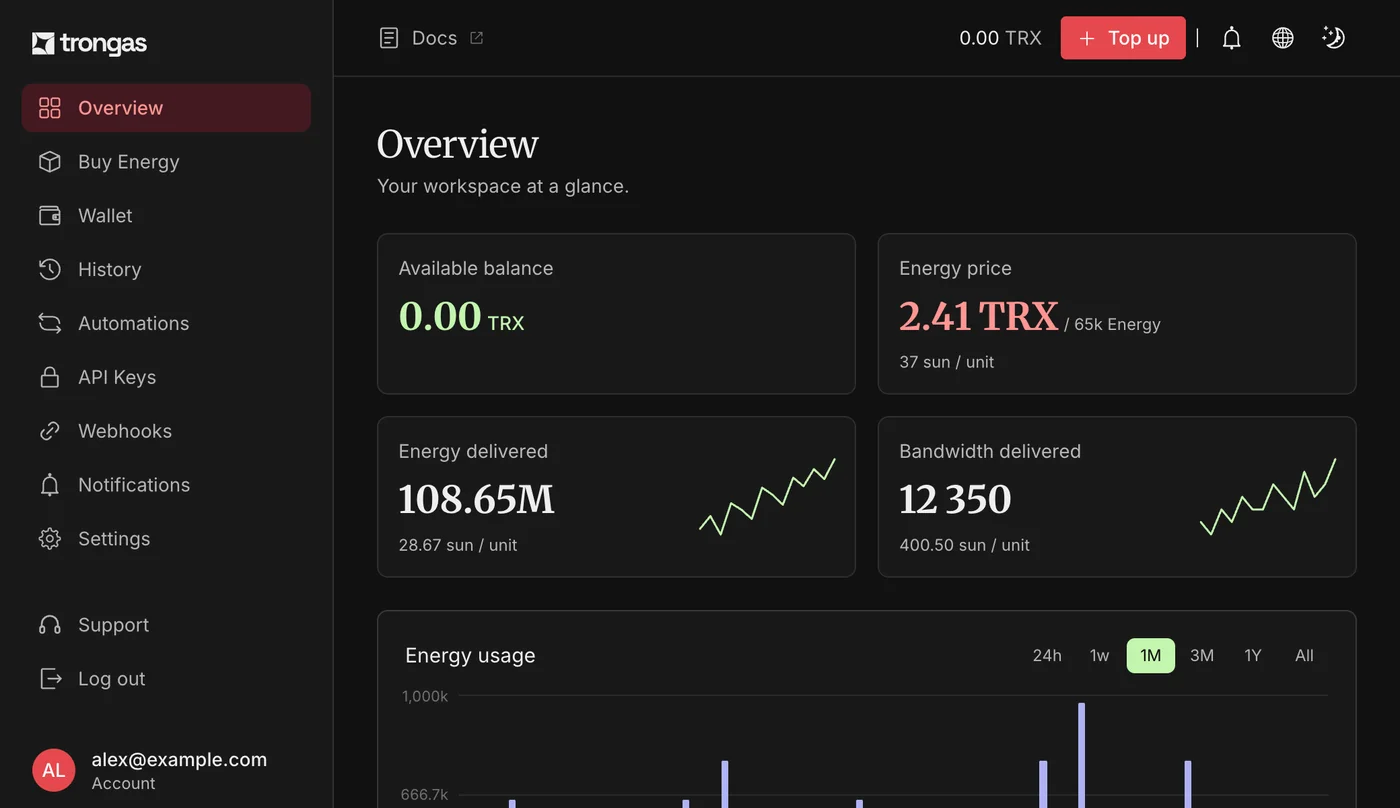Click the Support headset icon
1400x808 pixels.
click(x=50, y=625)
